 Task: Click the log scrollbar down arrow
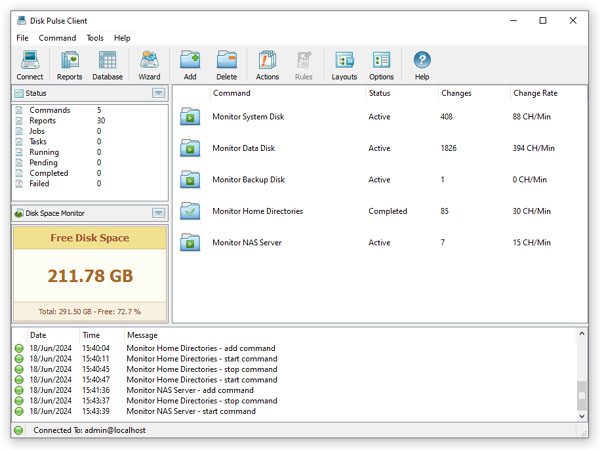click(x=582, y=416)
